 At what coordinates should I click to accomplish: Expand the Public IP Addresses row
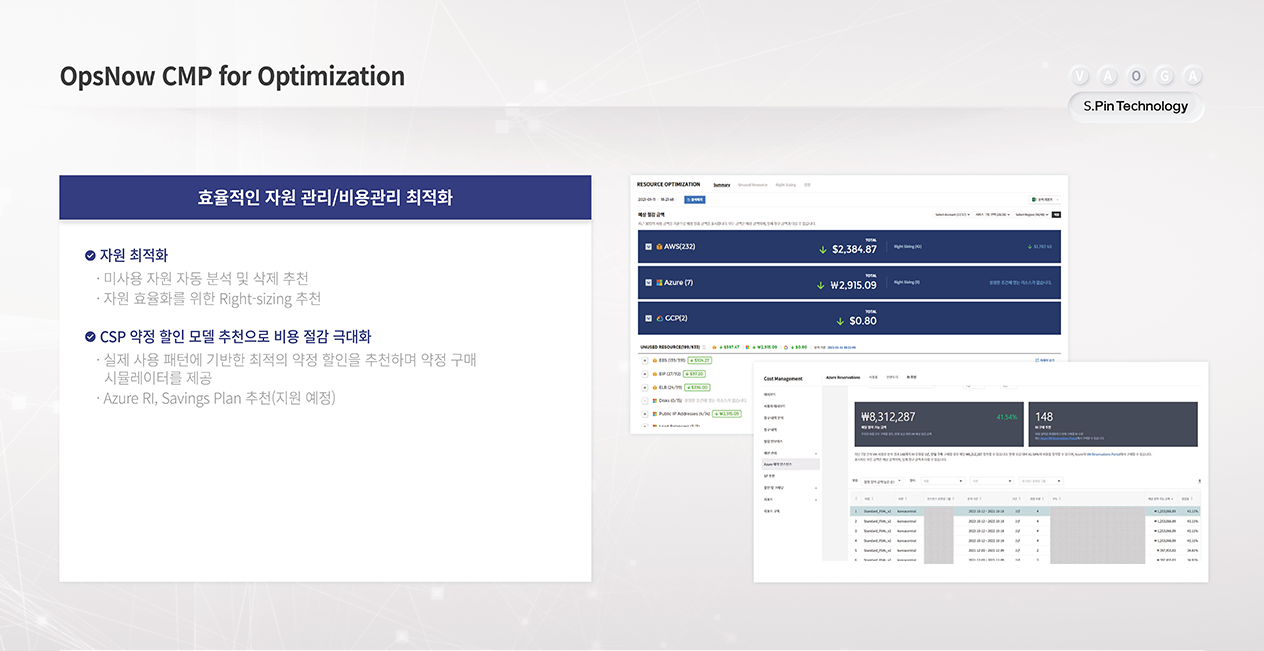pyautogui.click(x=645, y=414)
